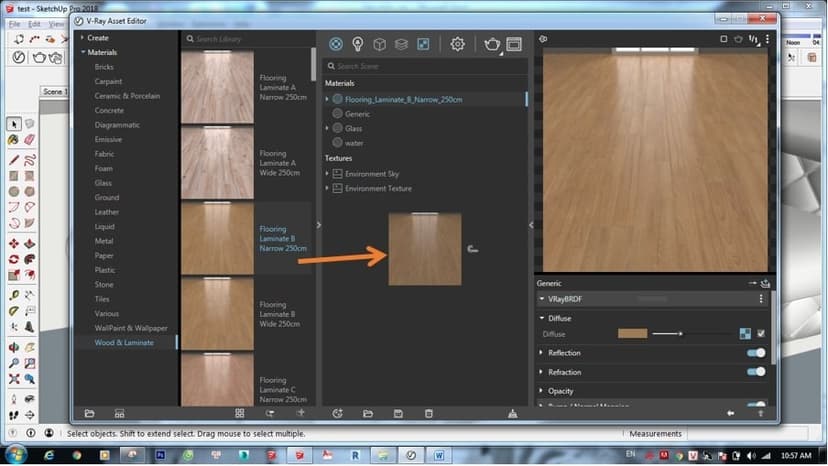Viewport: 828px width, 466px height.
Task: Select the SketchUp Eraser tool
Action: [30, 139]
